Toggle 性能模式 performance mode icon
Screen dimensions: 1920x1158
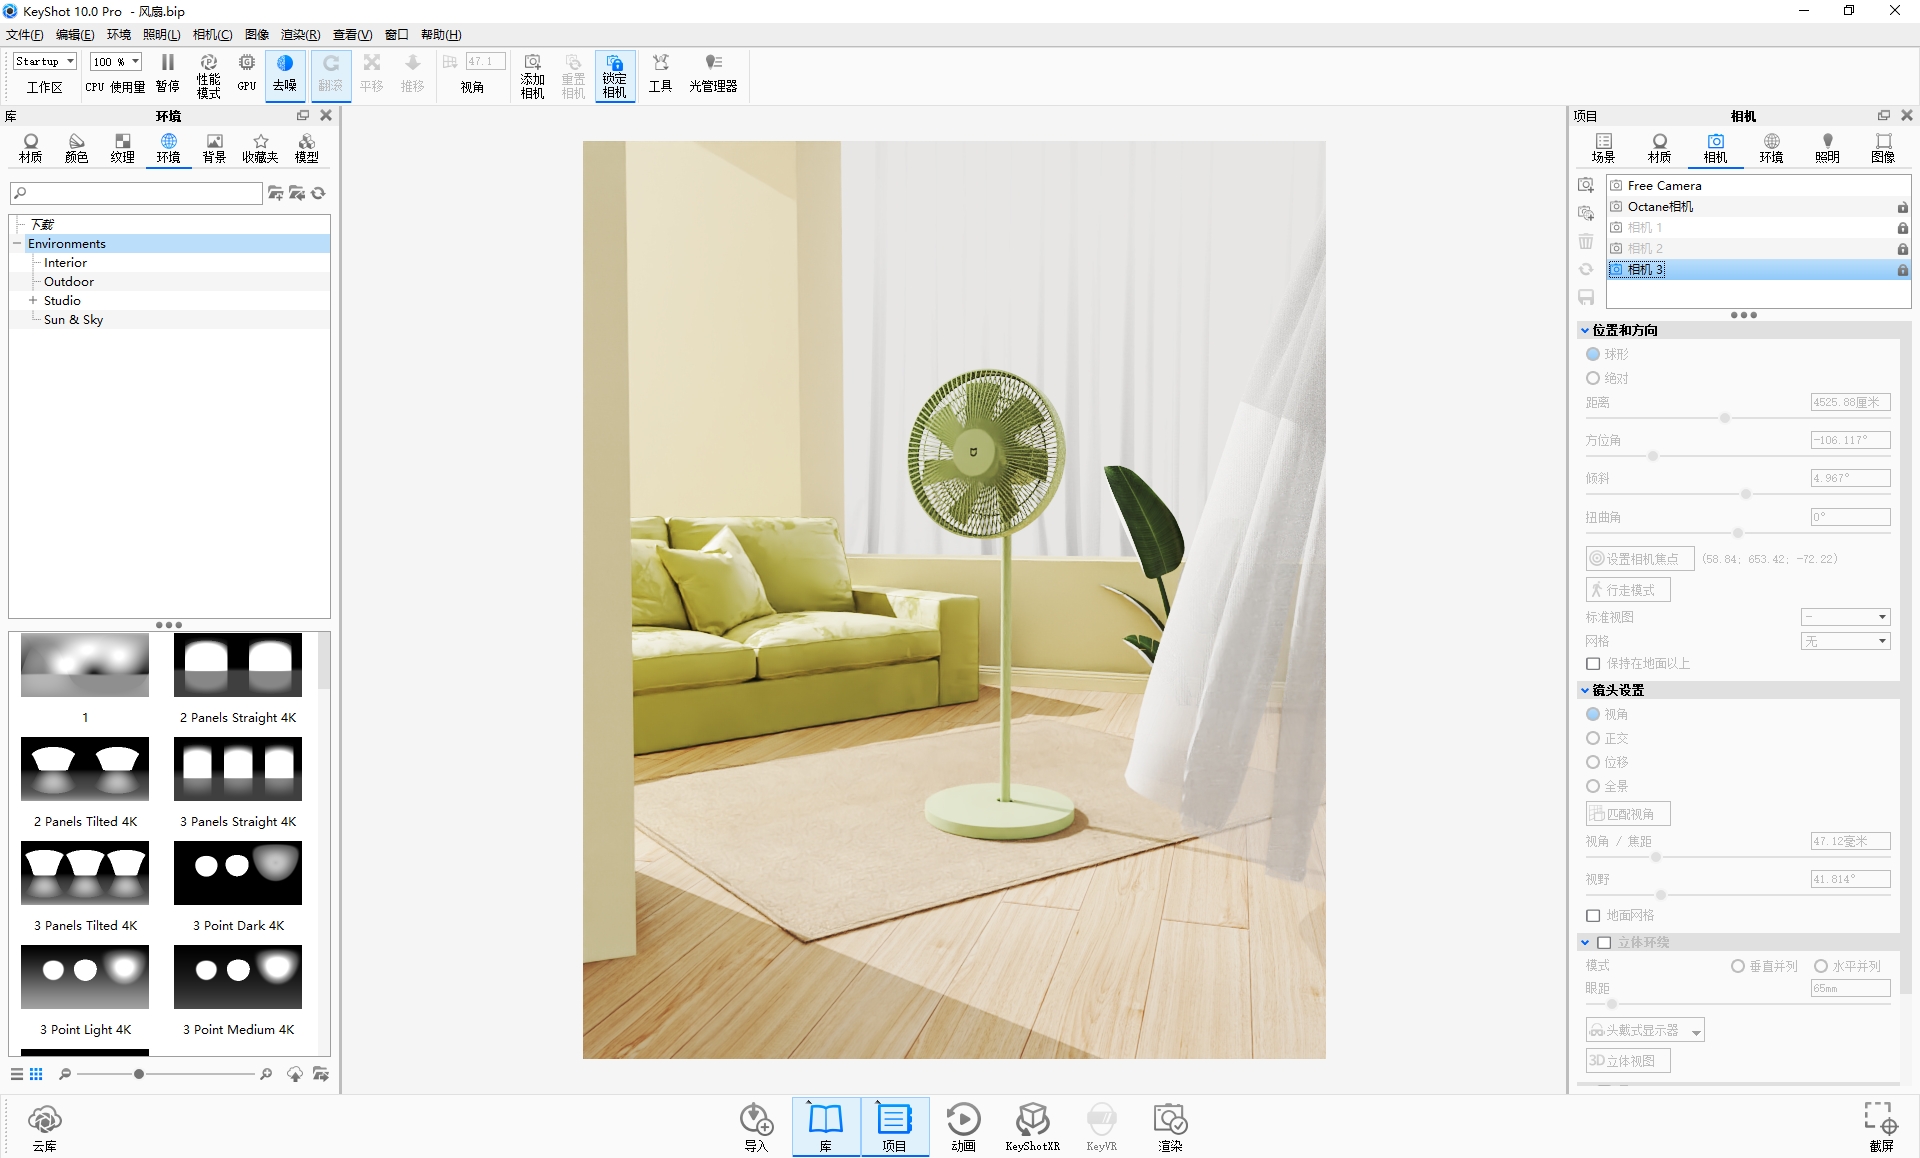coord(208,75)
